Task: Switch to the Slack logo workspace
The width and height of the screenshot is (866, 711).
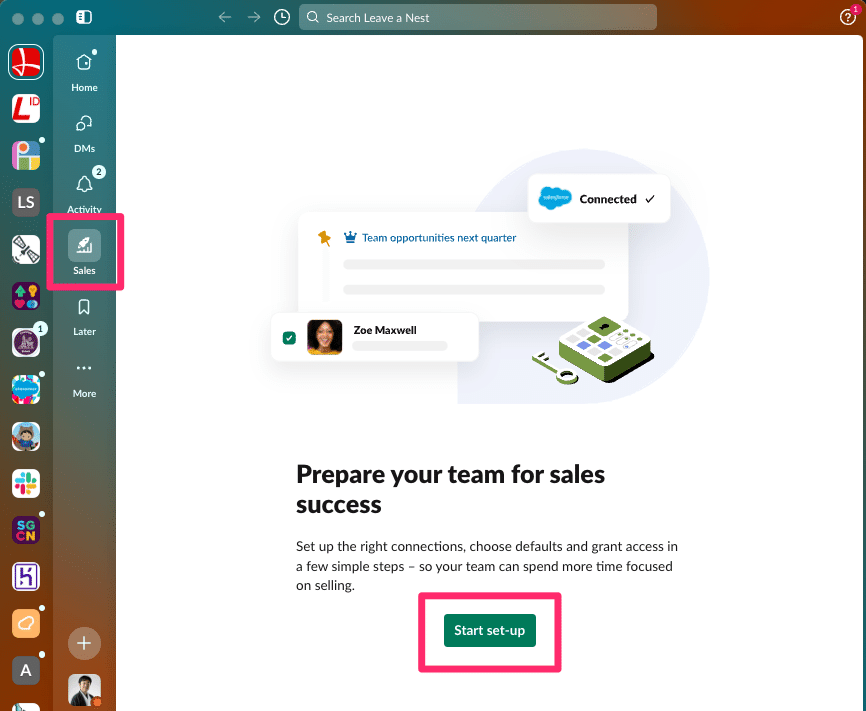Action: [26, 483]
